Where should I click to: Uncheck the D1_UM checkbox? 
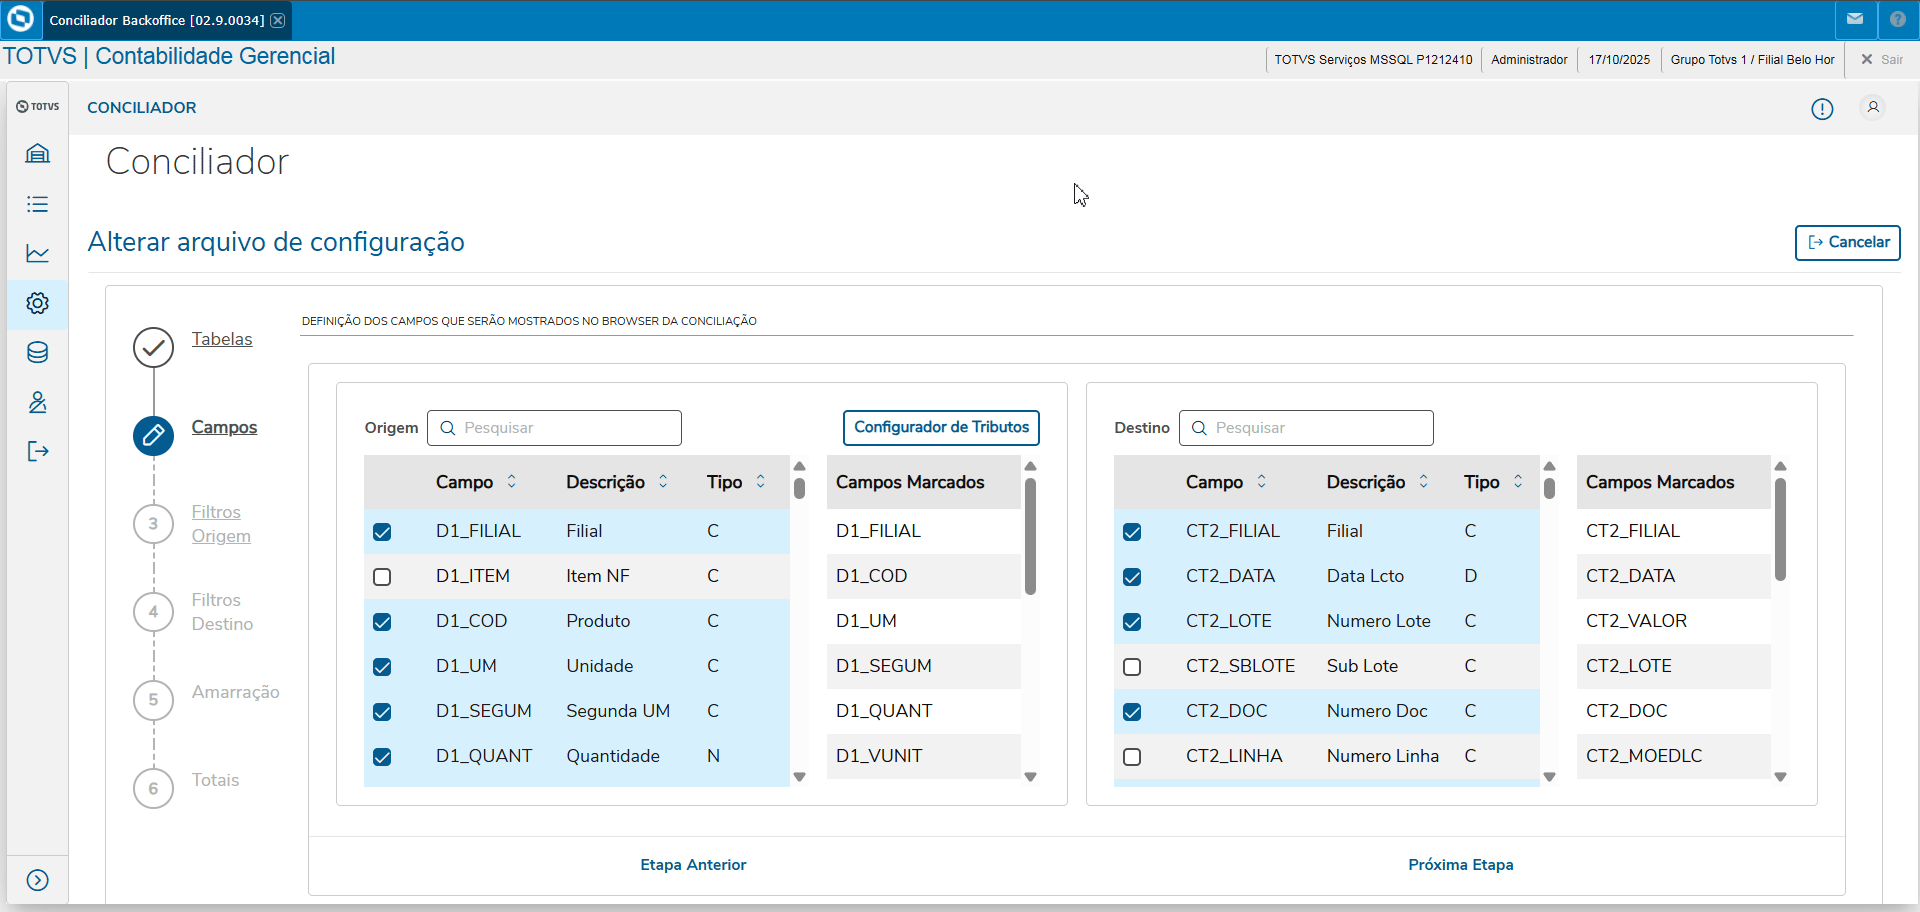(x=382, y=667)
